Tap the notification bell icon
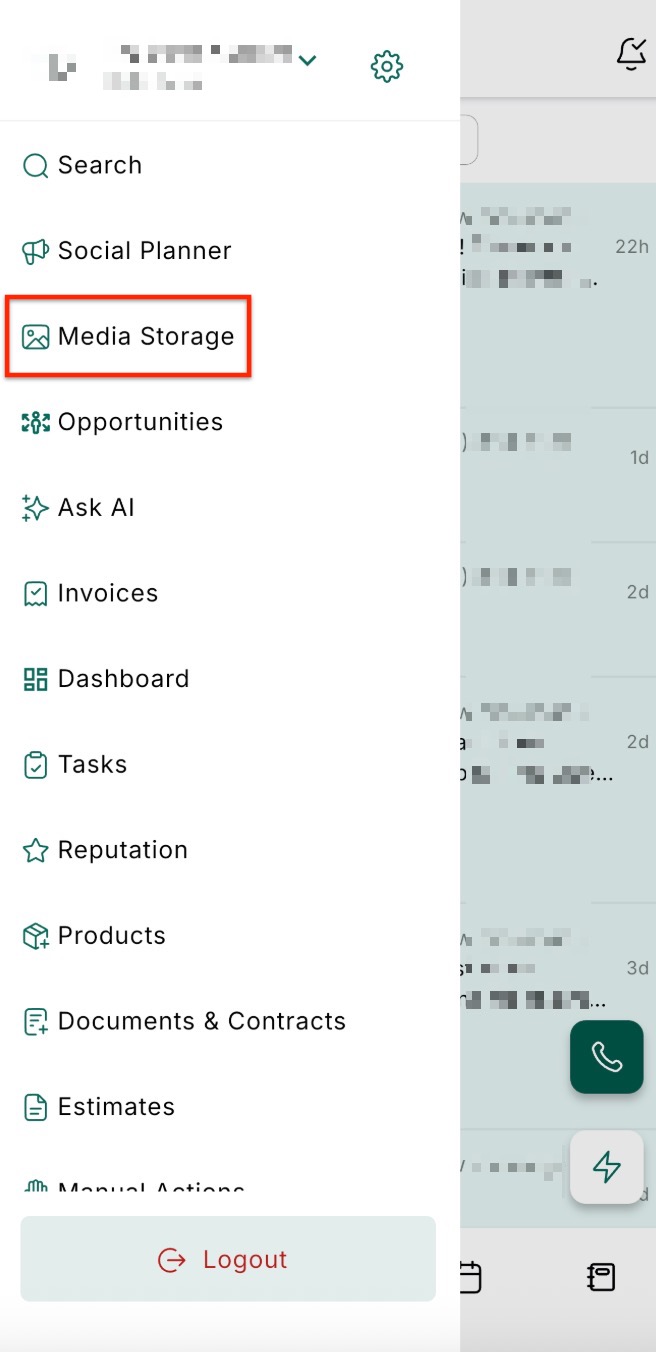The image size is (656, 1352). pyautogui.click(x=631, y=54)
